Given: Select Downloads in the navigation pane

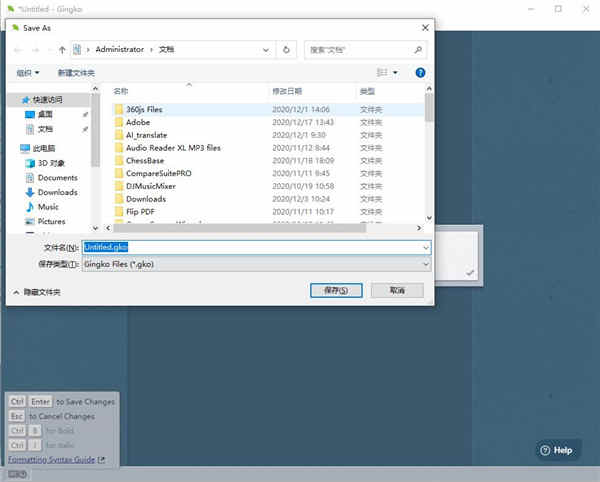Looking at the screenshot, I should [57, 192].
